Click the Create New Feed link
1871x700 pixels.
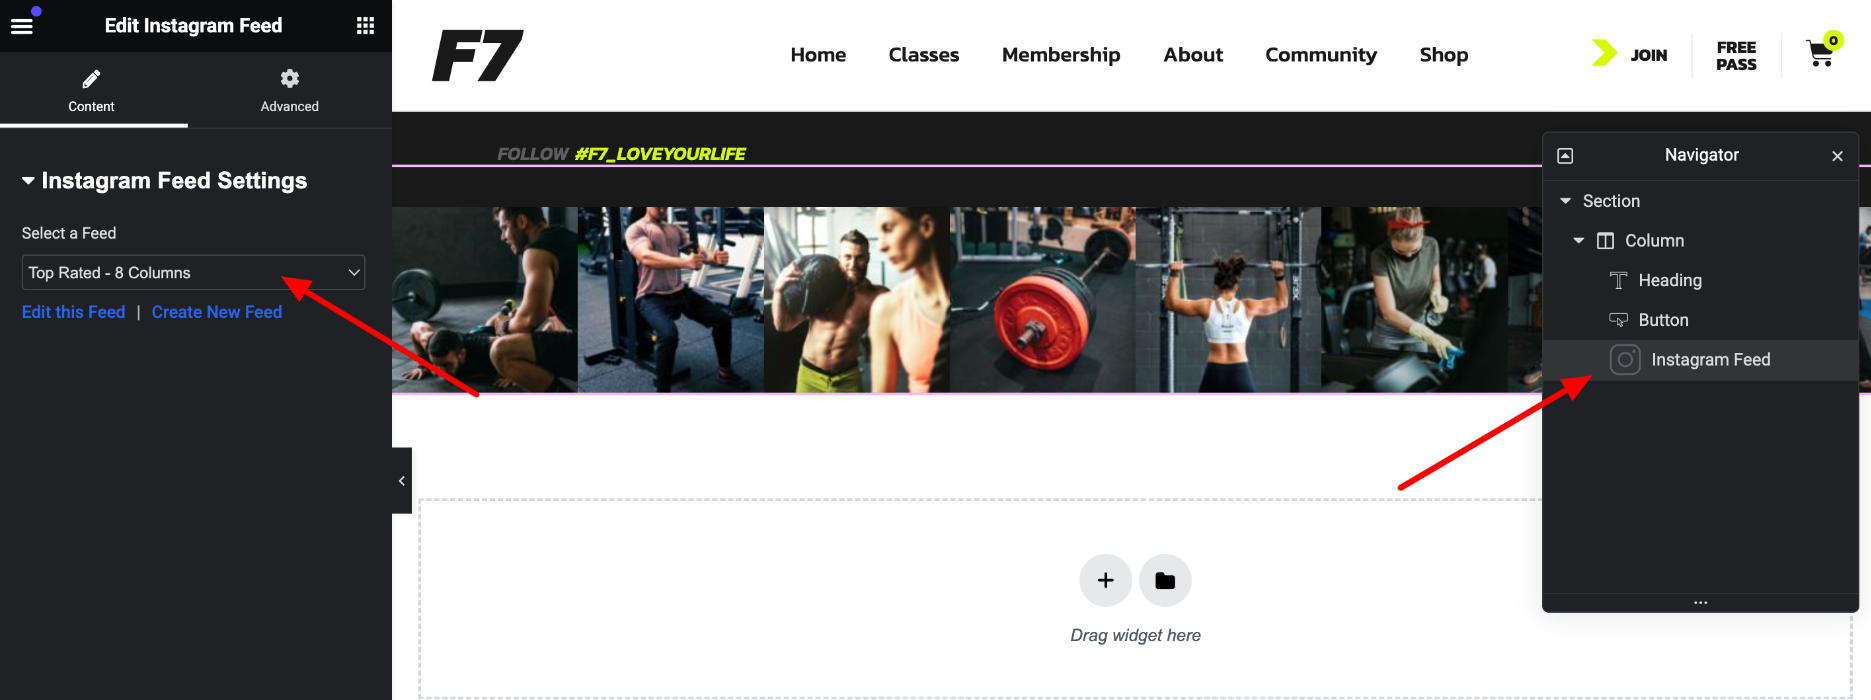[x=217, y=312]
